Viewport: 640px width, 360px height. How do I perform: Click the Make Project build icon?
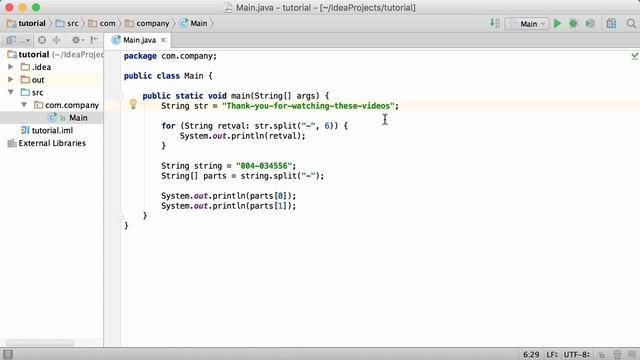(495, 23)
